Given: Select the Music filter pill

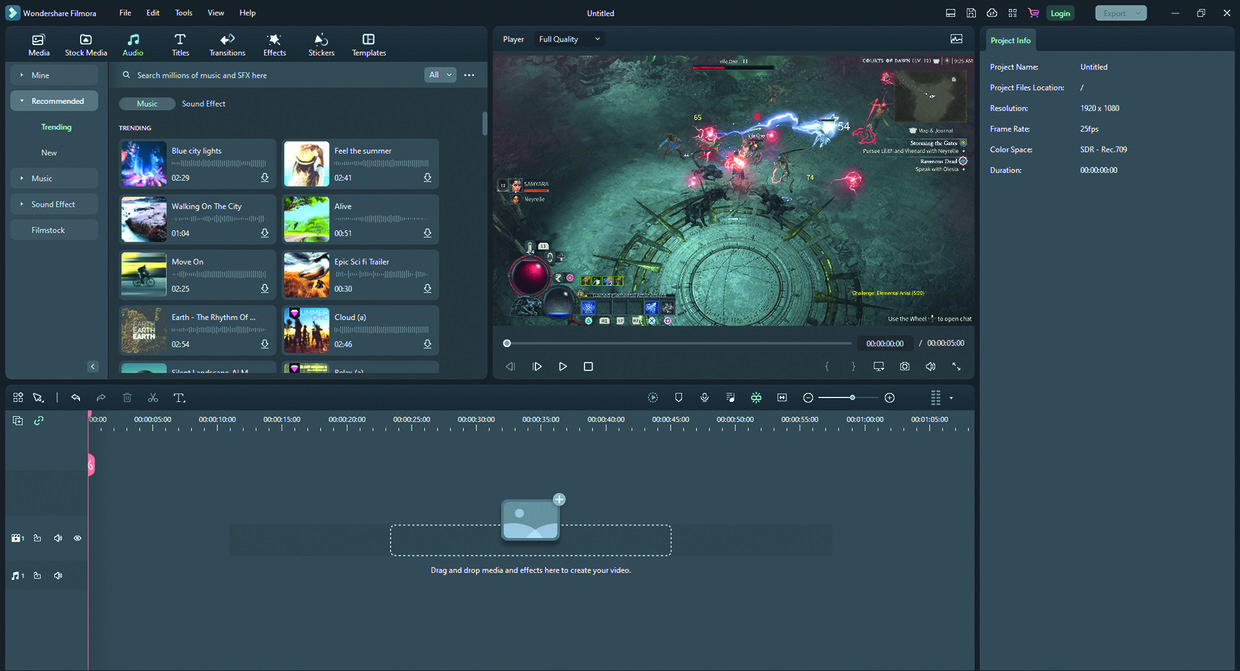Looking at the screenshot, I should click(x=147, y=104).
